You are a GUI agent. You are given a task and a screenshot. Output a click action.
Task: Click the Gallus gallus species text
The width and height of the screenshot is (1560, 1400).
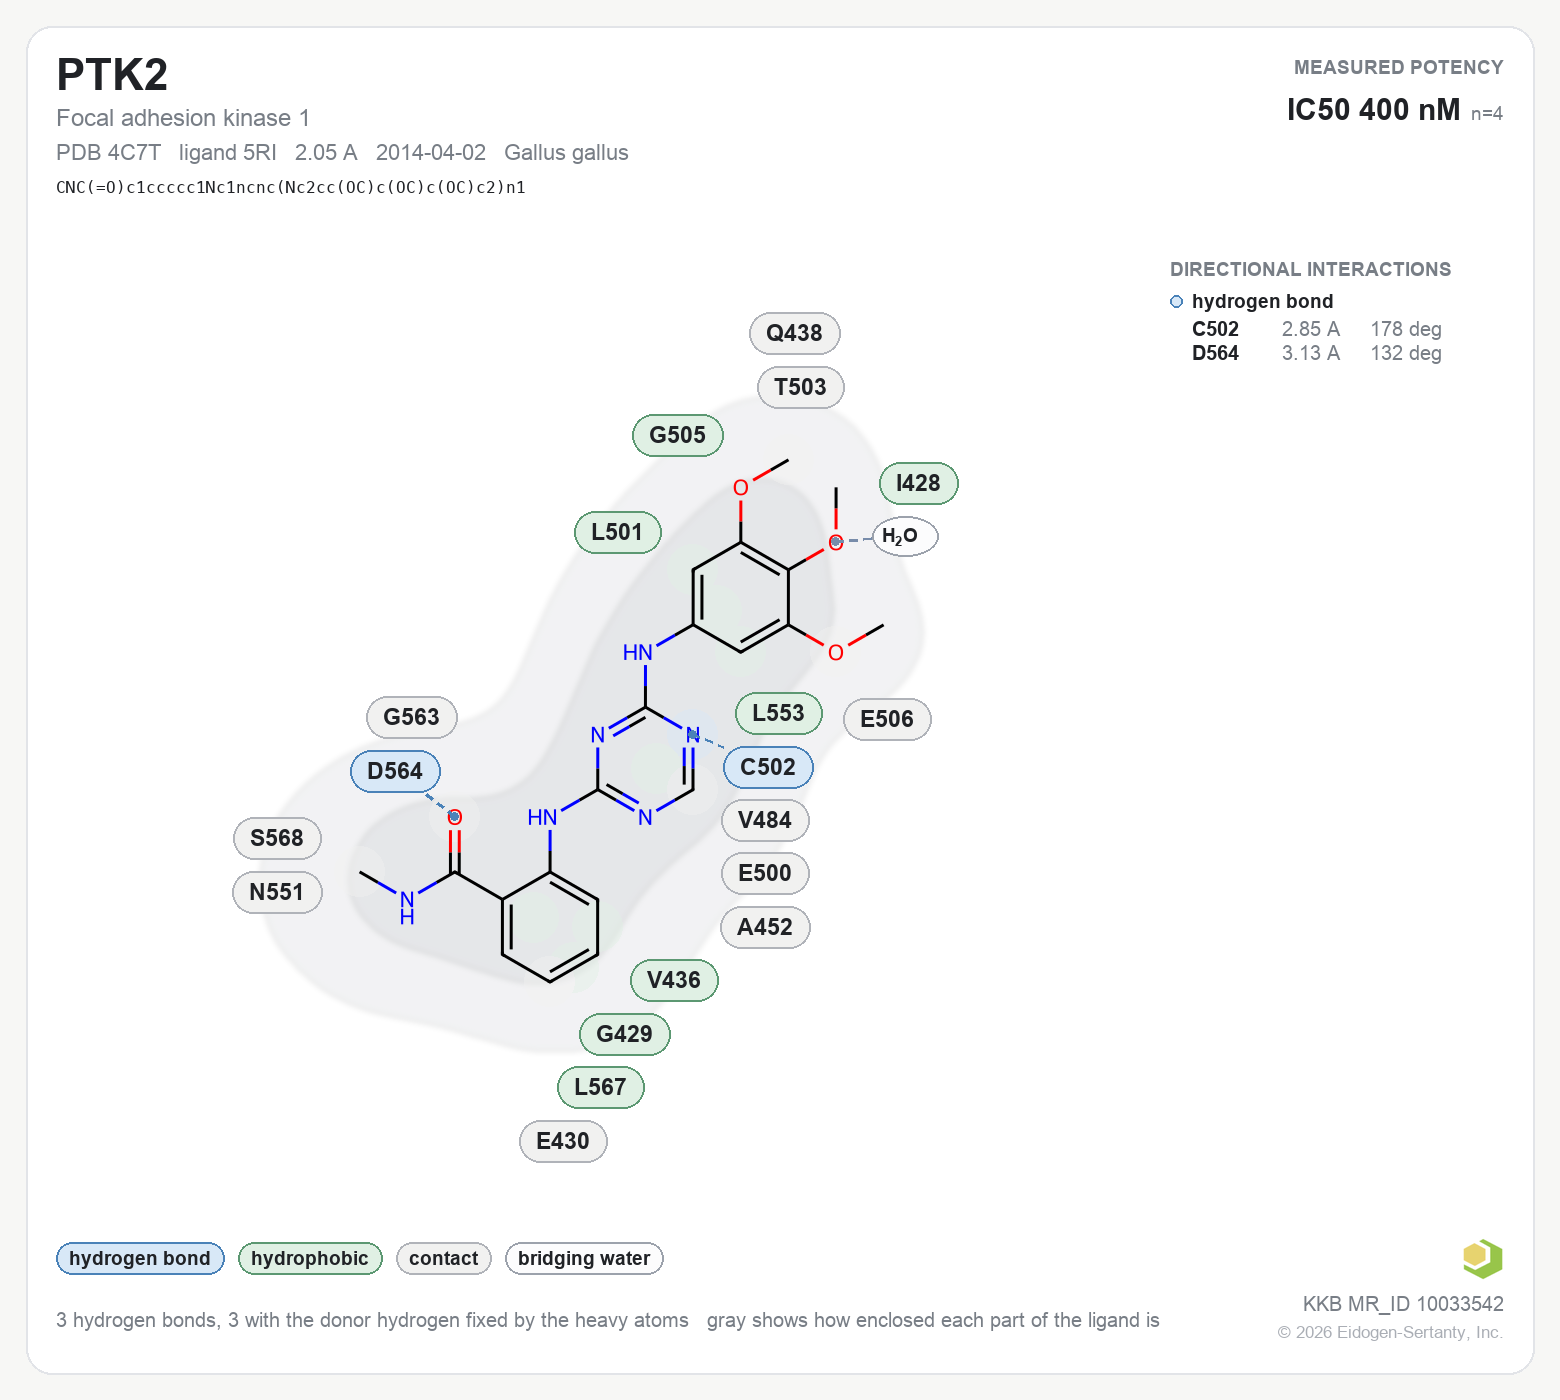coord(566,153)
